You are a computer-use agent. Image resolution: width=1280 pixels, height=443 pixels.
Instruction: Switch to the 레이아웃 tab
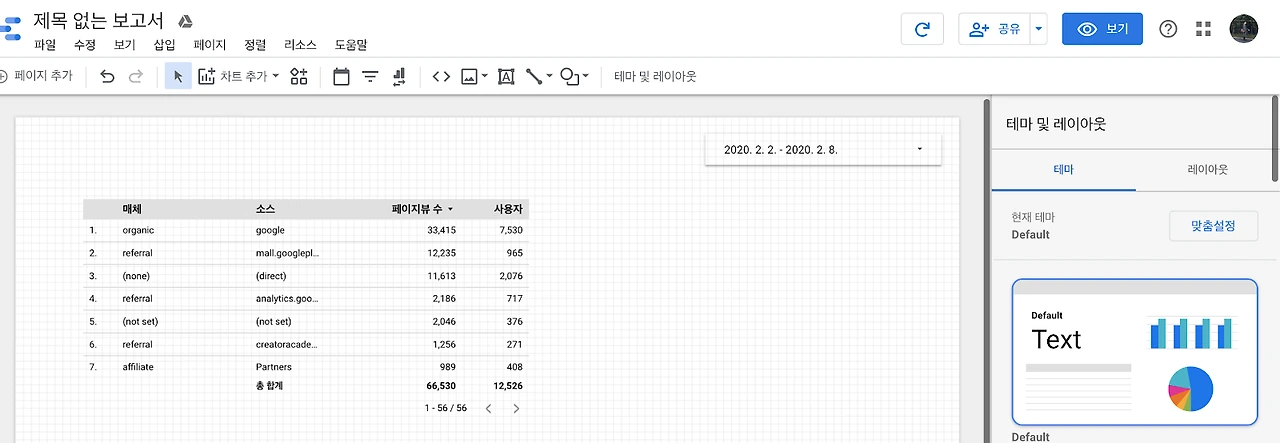1207,170
